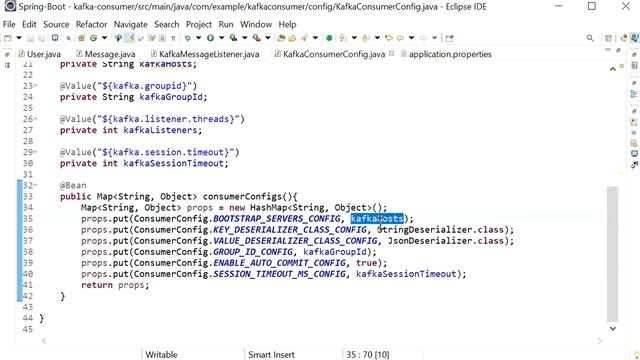Open the Window menu
640x360 pixels.
click(x=256, y=24)
